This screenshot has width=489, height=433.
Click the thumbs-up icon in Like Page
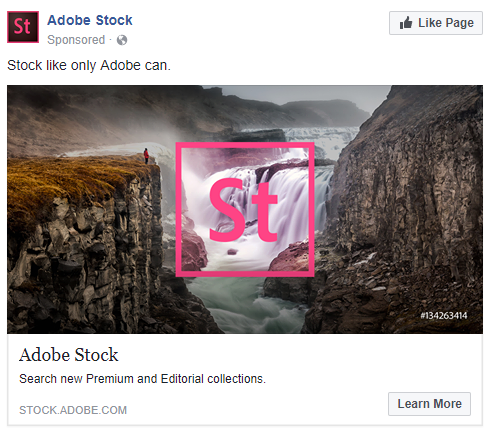point(406,23)
